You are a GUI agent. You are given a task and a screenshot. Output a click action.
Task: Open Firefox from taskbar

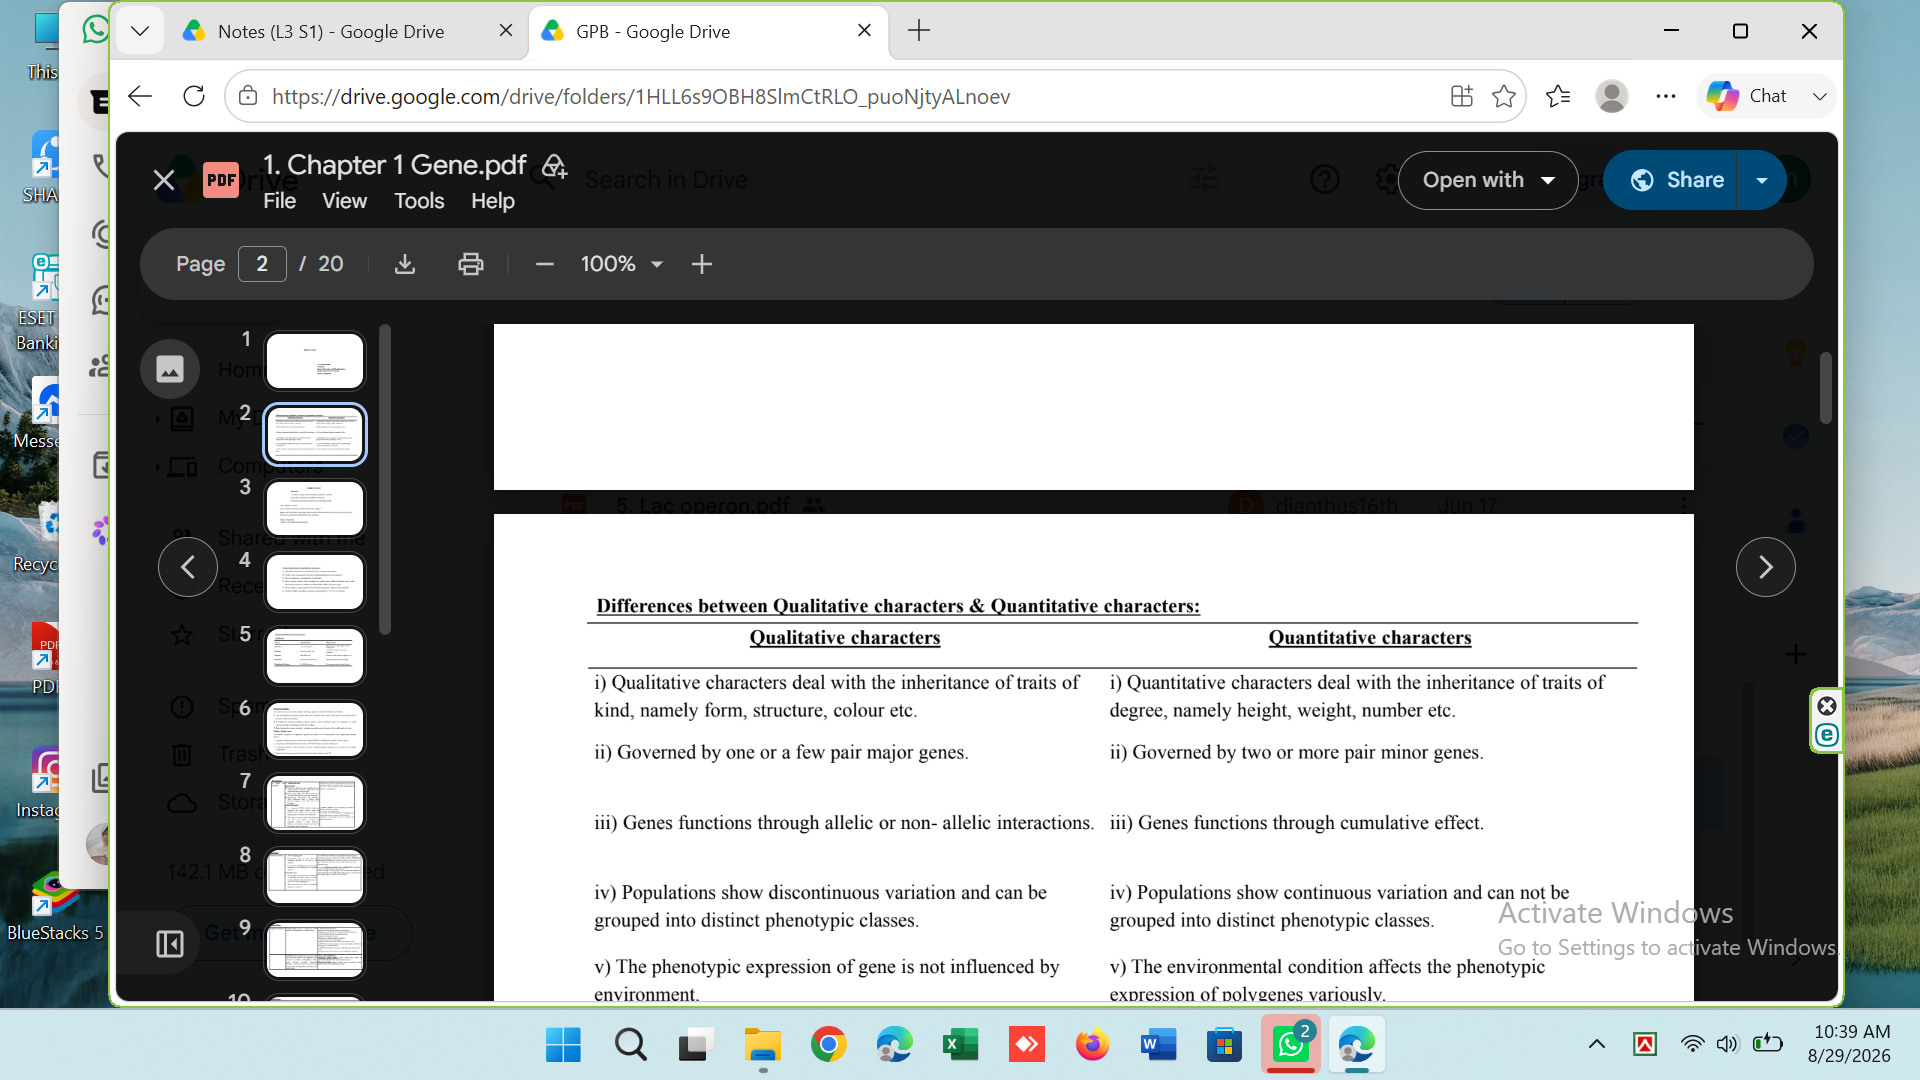point(1092,1045)
